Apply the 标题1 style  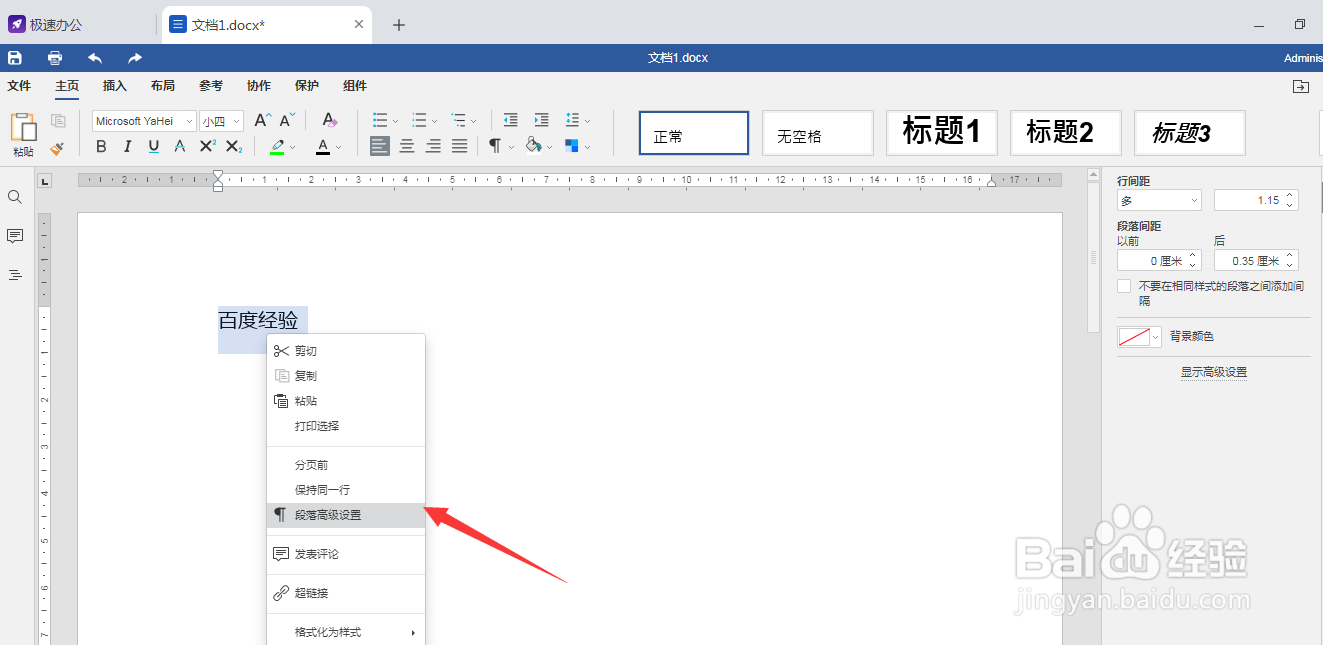pyautogui.click(x=941, y=132)
